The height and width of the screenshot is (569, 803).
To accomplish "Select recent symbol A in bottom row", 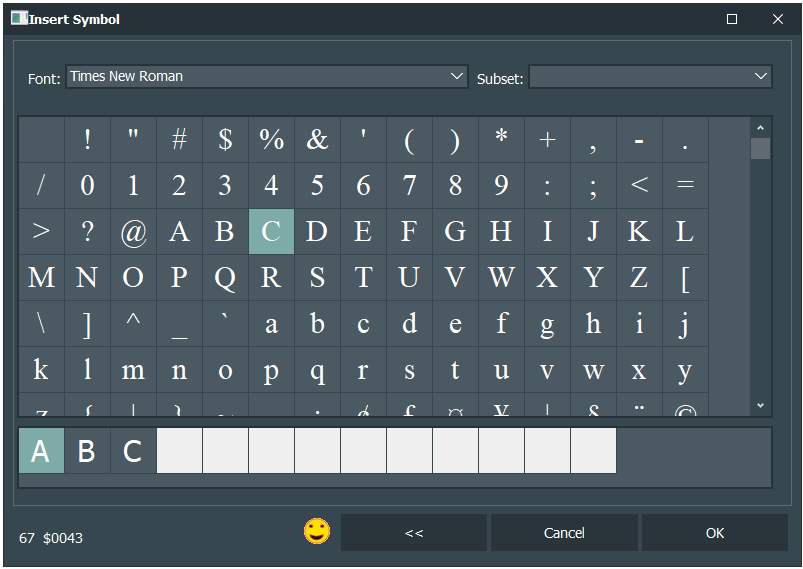I will pyautogui.click(x=41, y=451).
